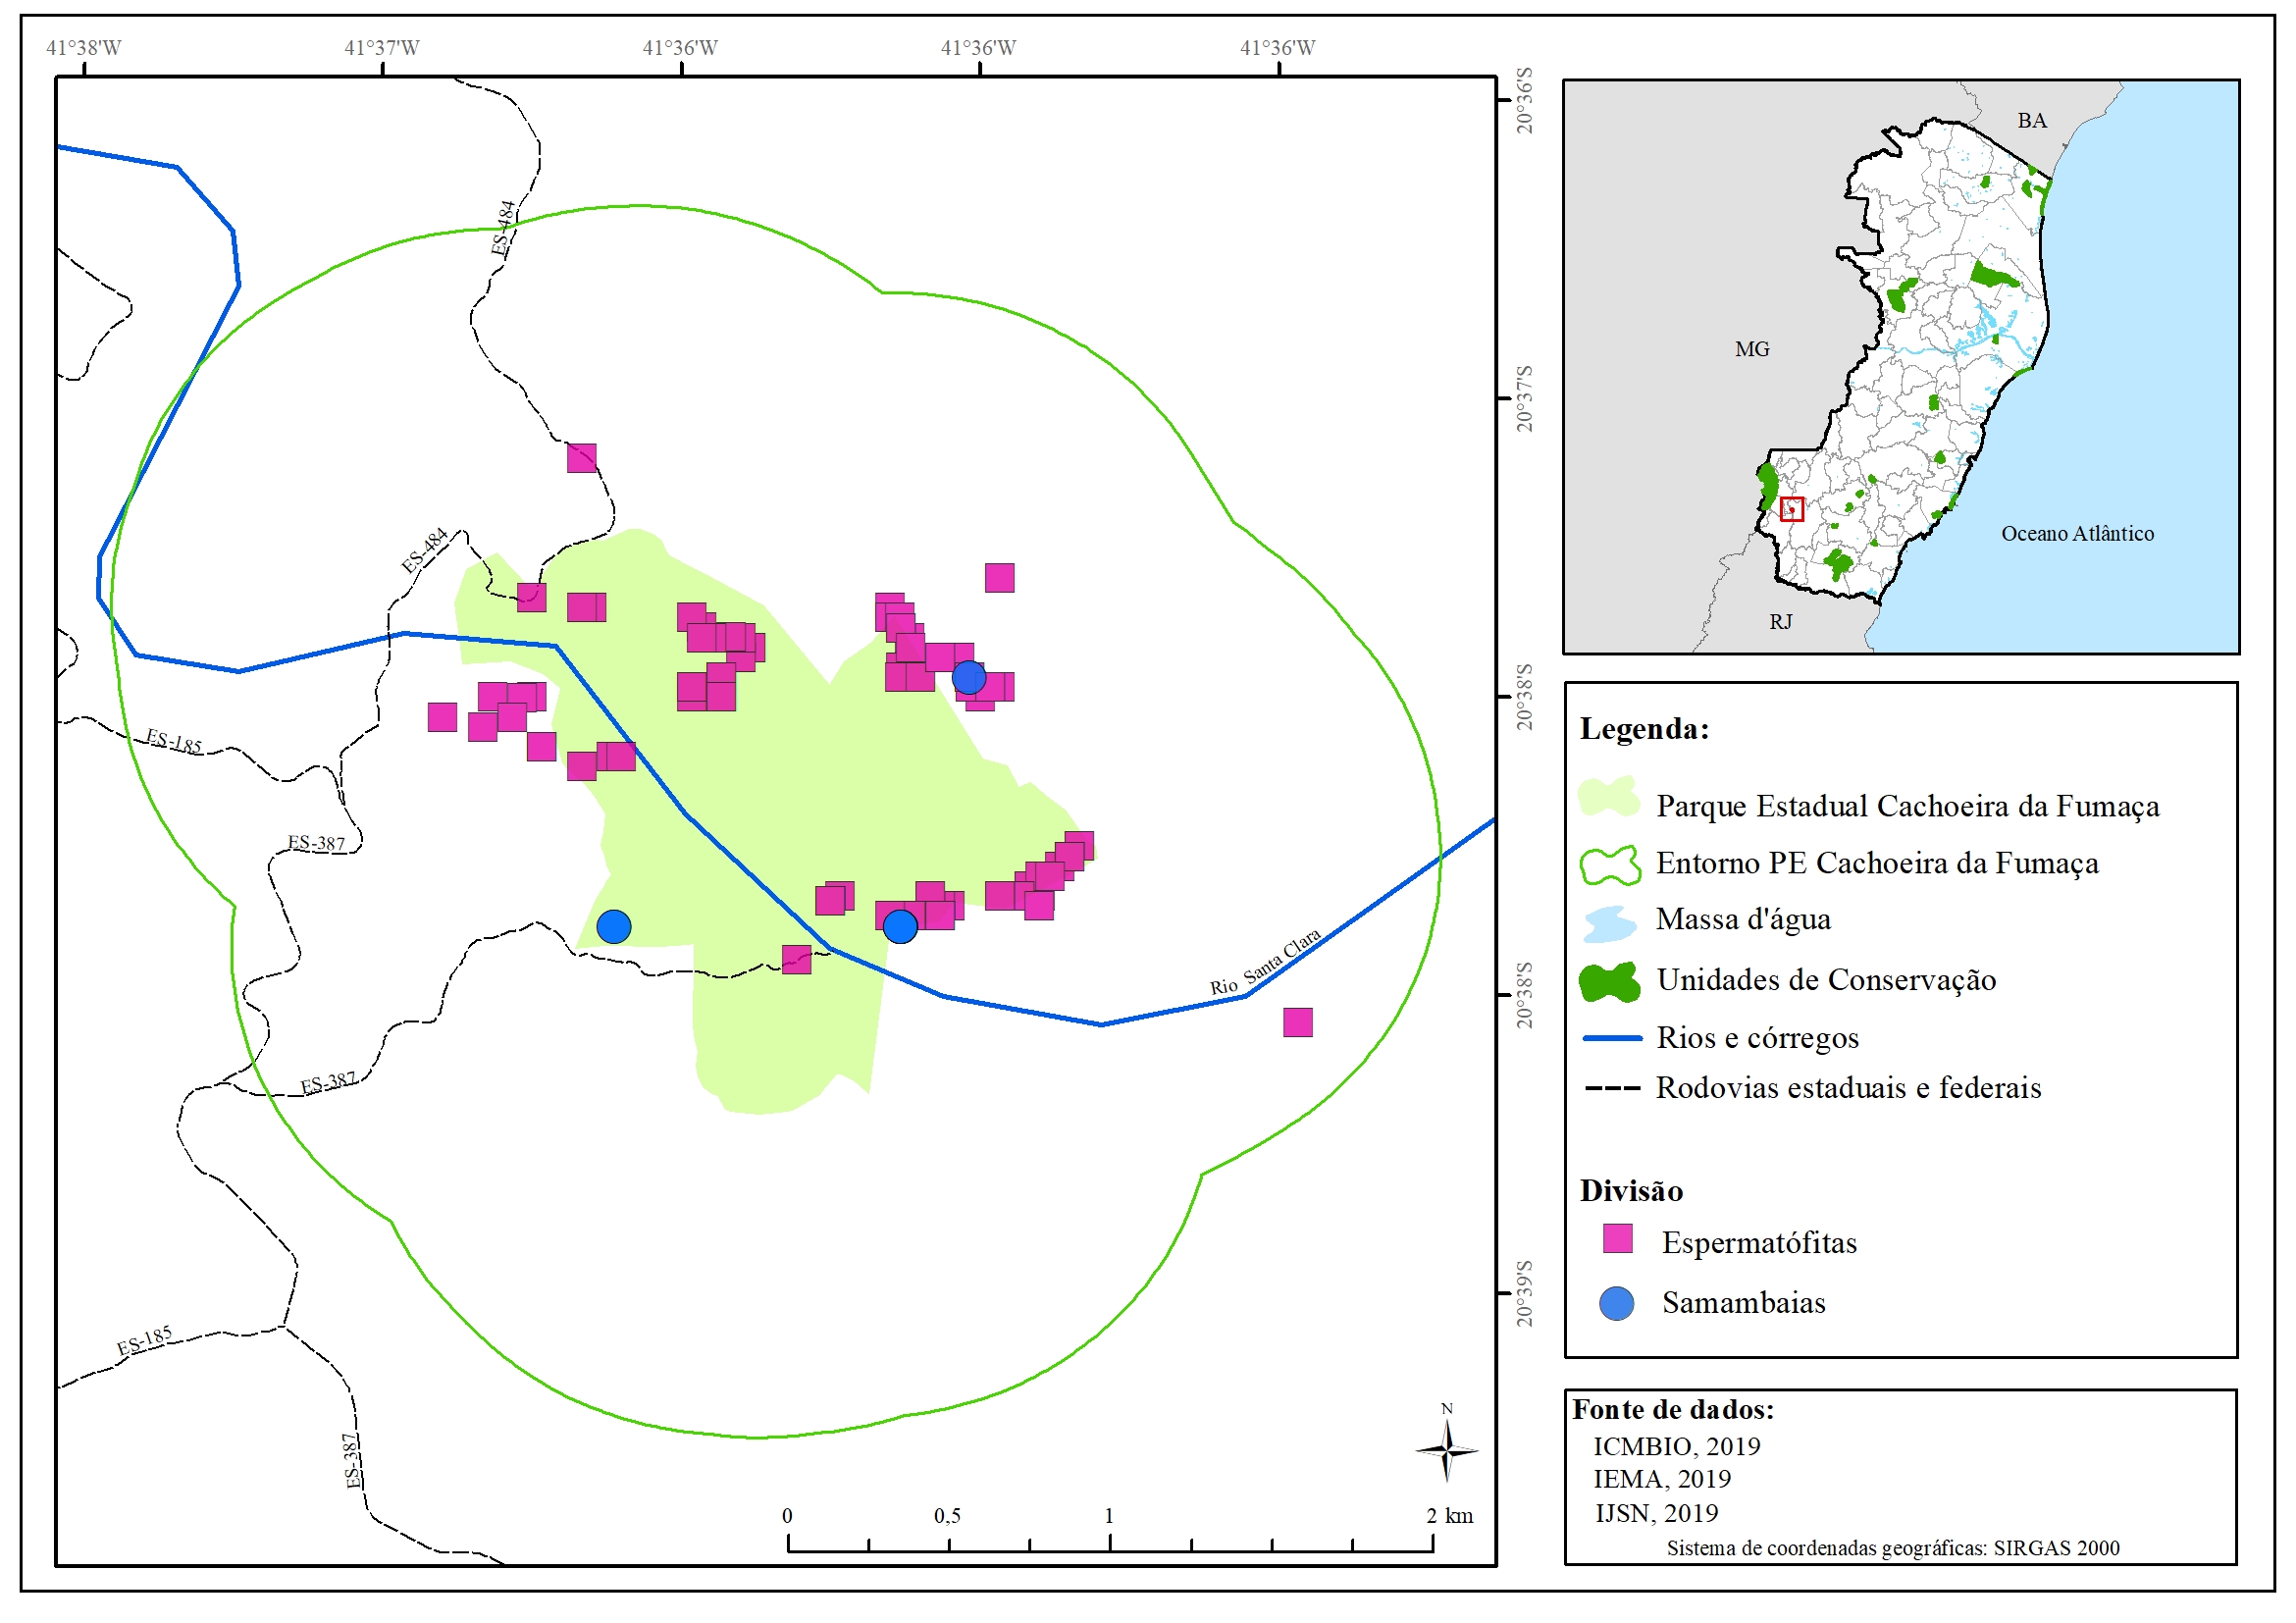Click the light green Parque Estadual legend patch
2296x1623 pixels.
point(1609,798)
